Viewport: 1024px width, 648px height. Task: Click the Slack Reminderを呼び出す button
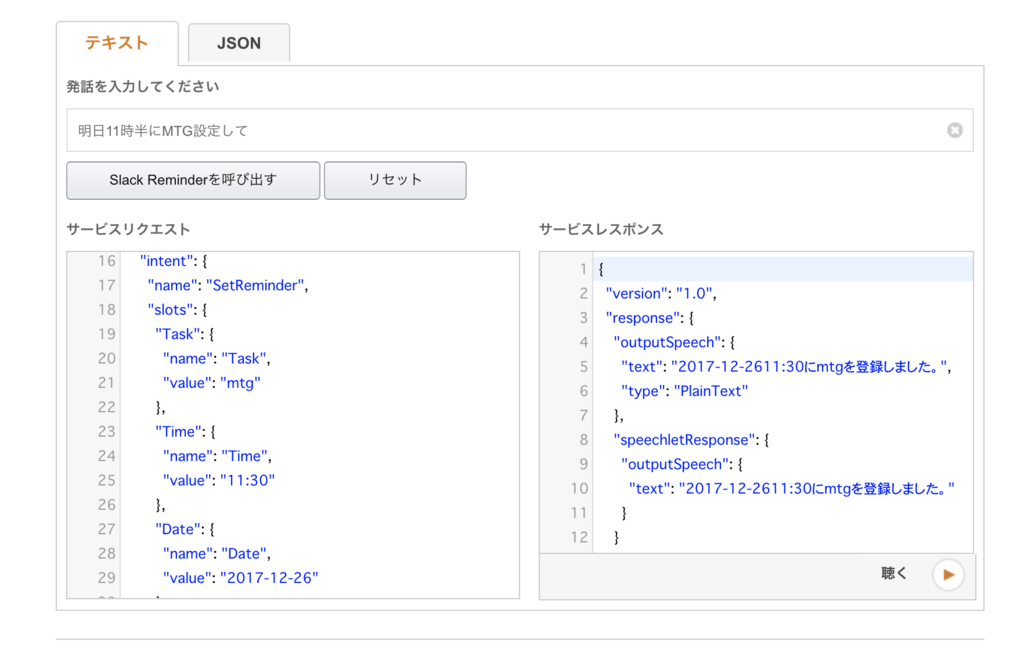pos(193,180)
